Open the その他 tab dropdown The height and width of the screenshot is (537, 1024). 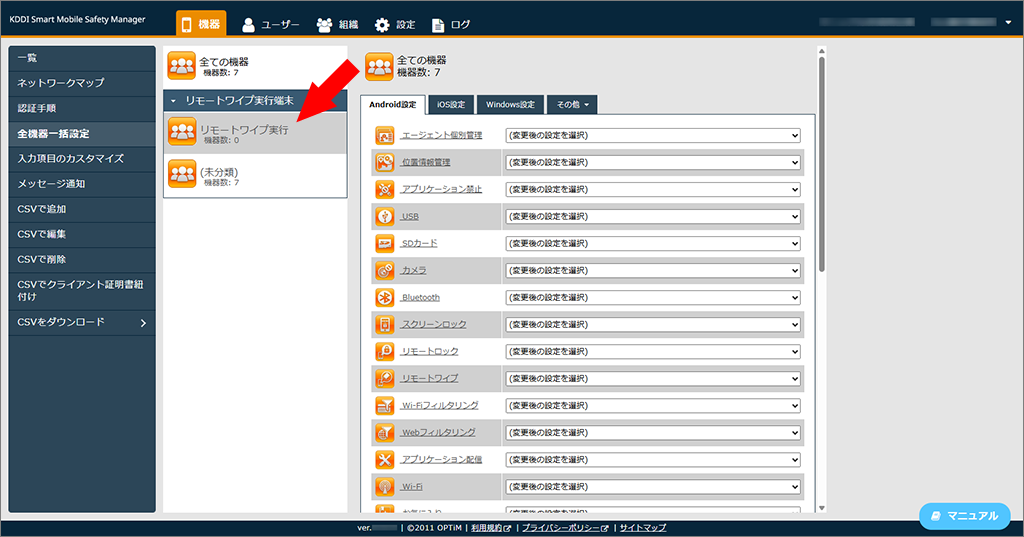coord(572,105)
